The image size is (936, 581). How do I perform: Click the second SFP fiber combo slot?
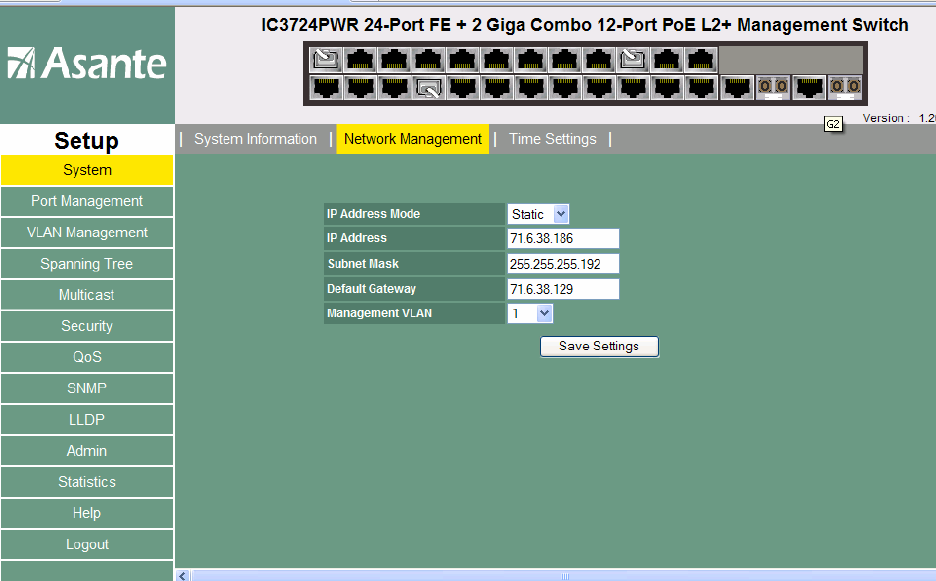pos(845,88)
